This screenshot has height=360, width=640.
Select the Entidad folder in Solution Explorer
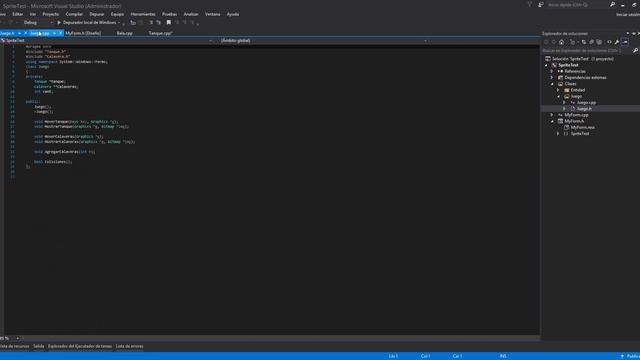[578, 90]
